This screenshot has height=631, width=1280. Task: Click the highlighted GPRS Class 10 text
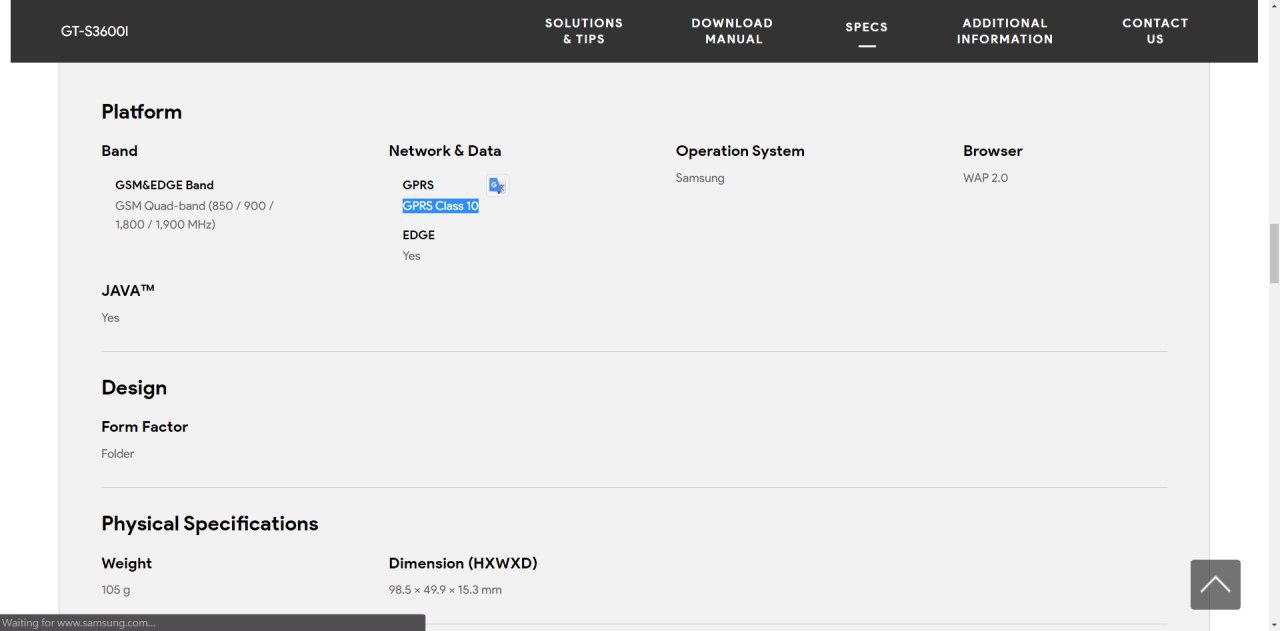[440, 206]
